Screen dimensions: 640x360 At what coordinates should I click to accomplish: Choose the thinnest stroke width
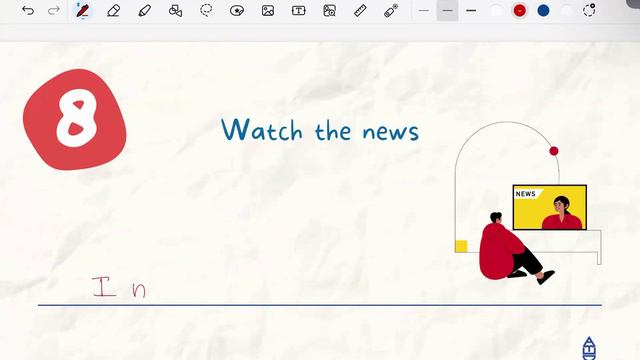(x=424, y=11)
